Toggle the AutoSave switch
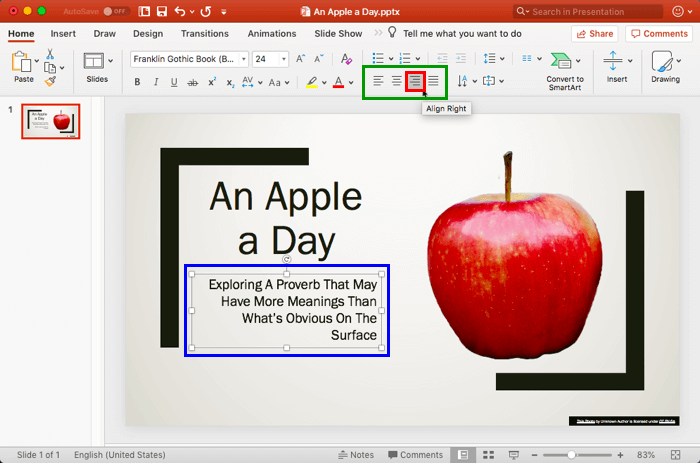 click(x=115, y=11)
